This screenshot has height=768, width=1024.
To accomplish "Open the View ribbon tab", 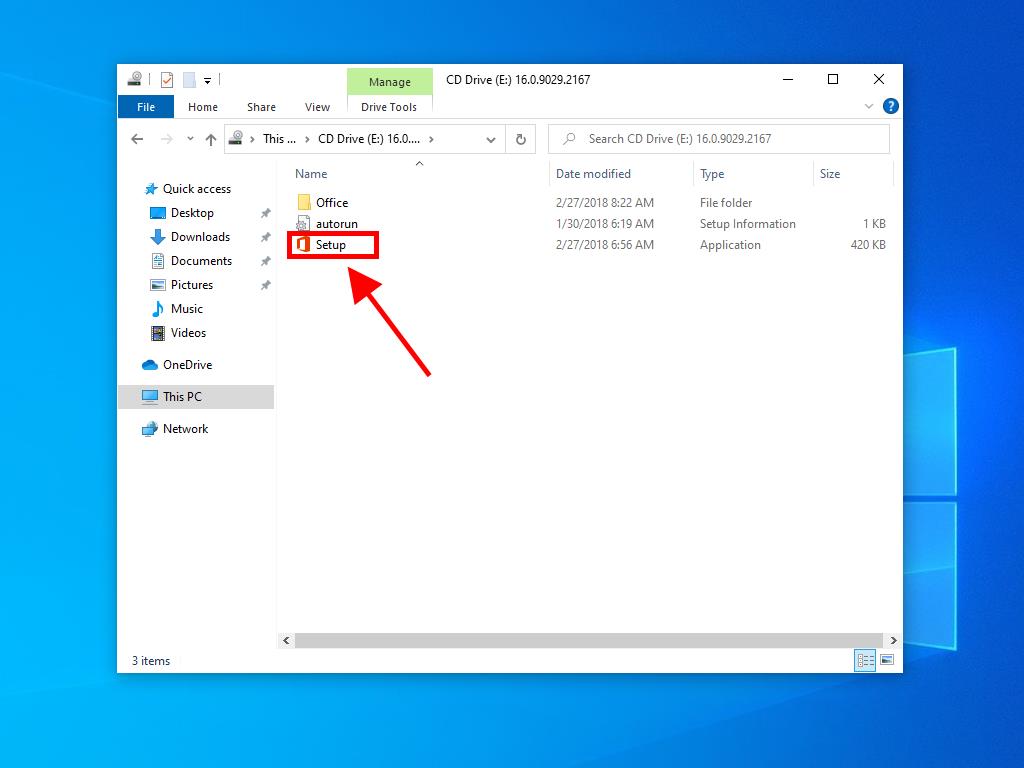I will point(317,107).
